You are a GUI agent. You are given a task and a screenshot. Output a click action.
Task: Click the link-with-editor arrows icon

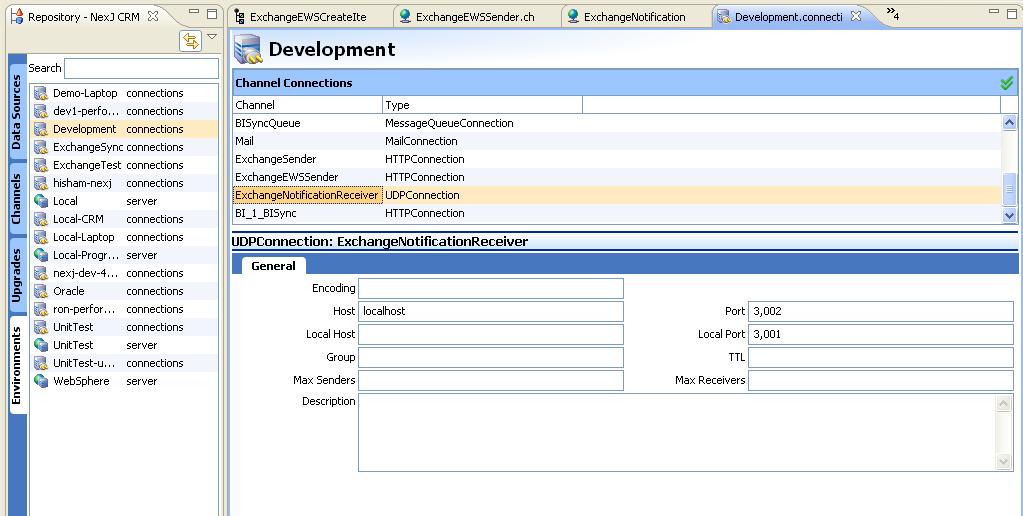(190, 40)
